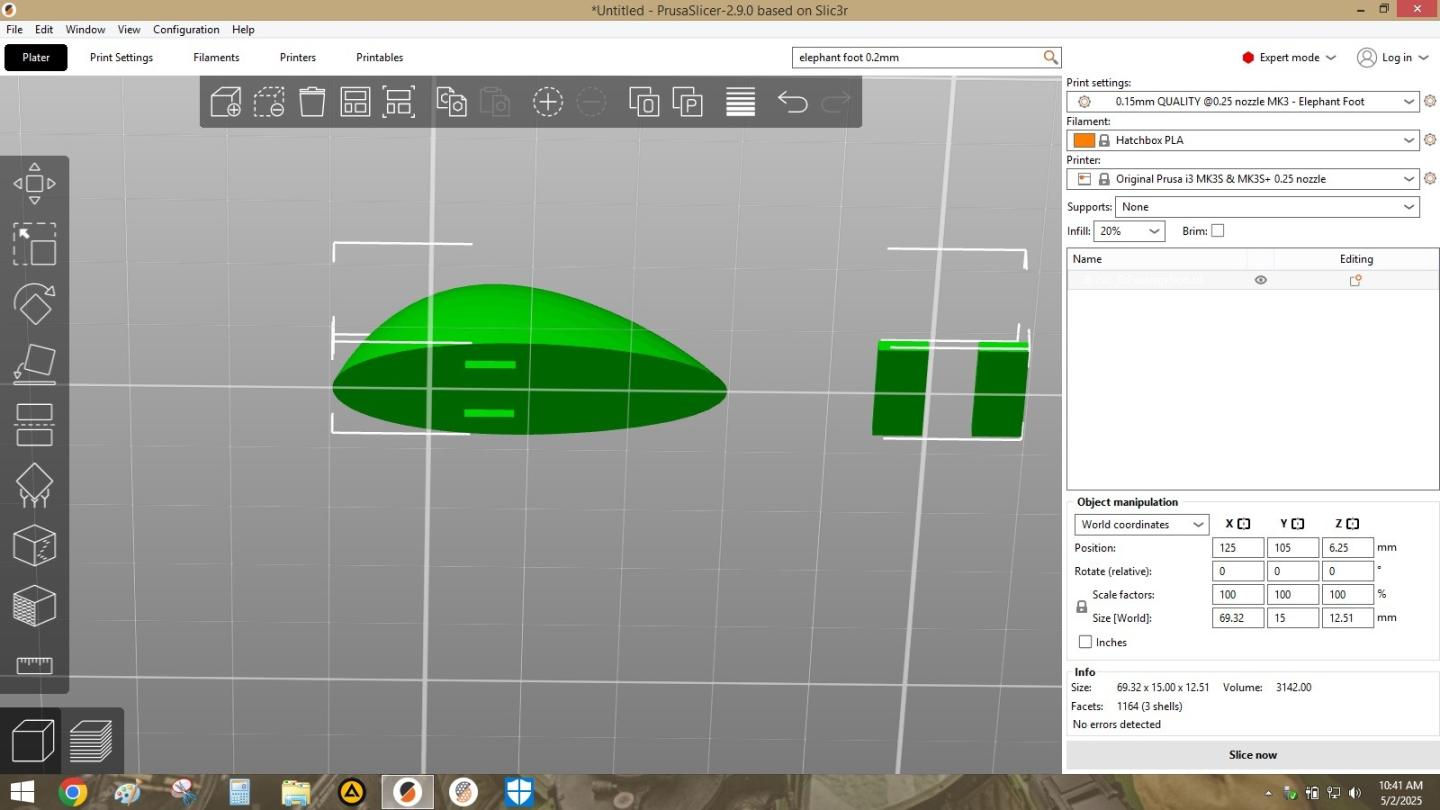The image size is (1440, 810).
Task: Click the Slice now button
Action: 1252,755
